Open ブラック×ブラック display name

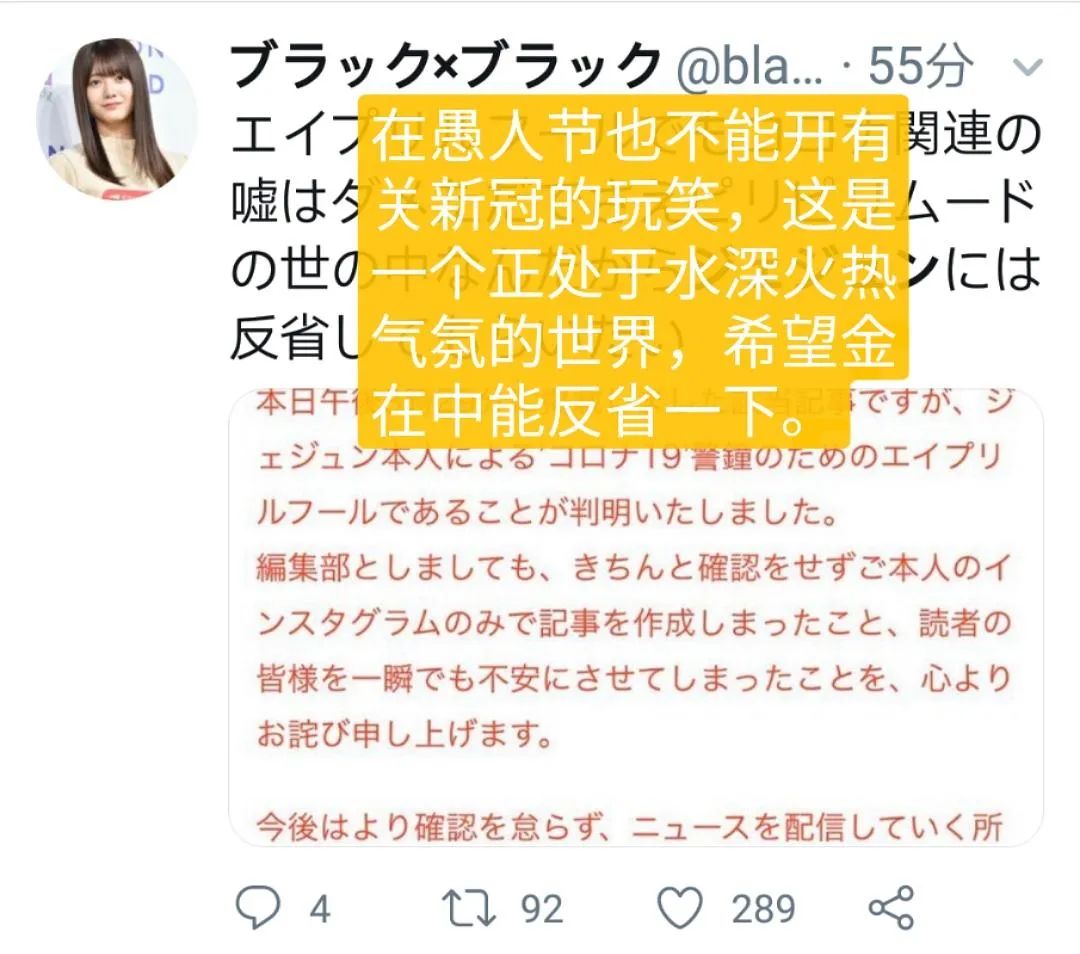tap(445, 66)
